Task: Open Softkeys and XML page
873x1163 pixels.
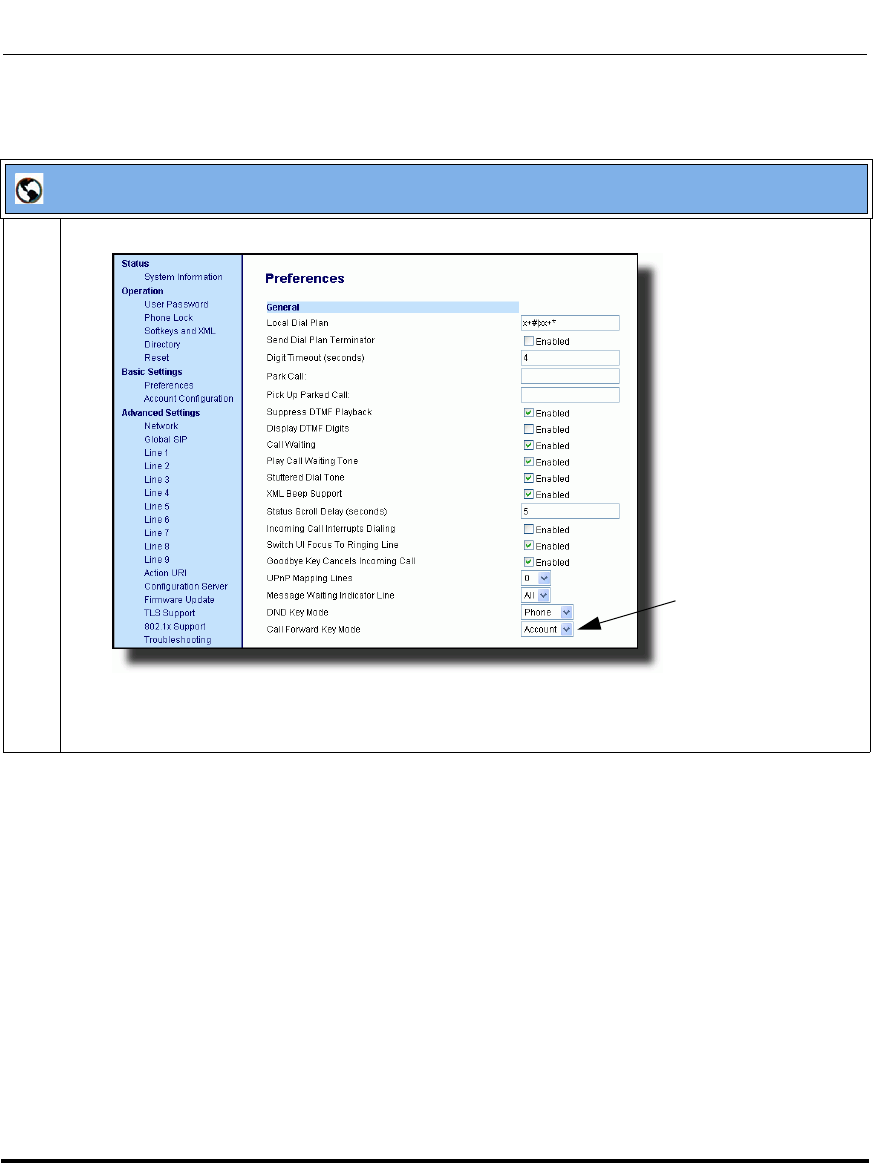Action: coord(180,332)
